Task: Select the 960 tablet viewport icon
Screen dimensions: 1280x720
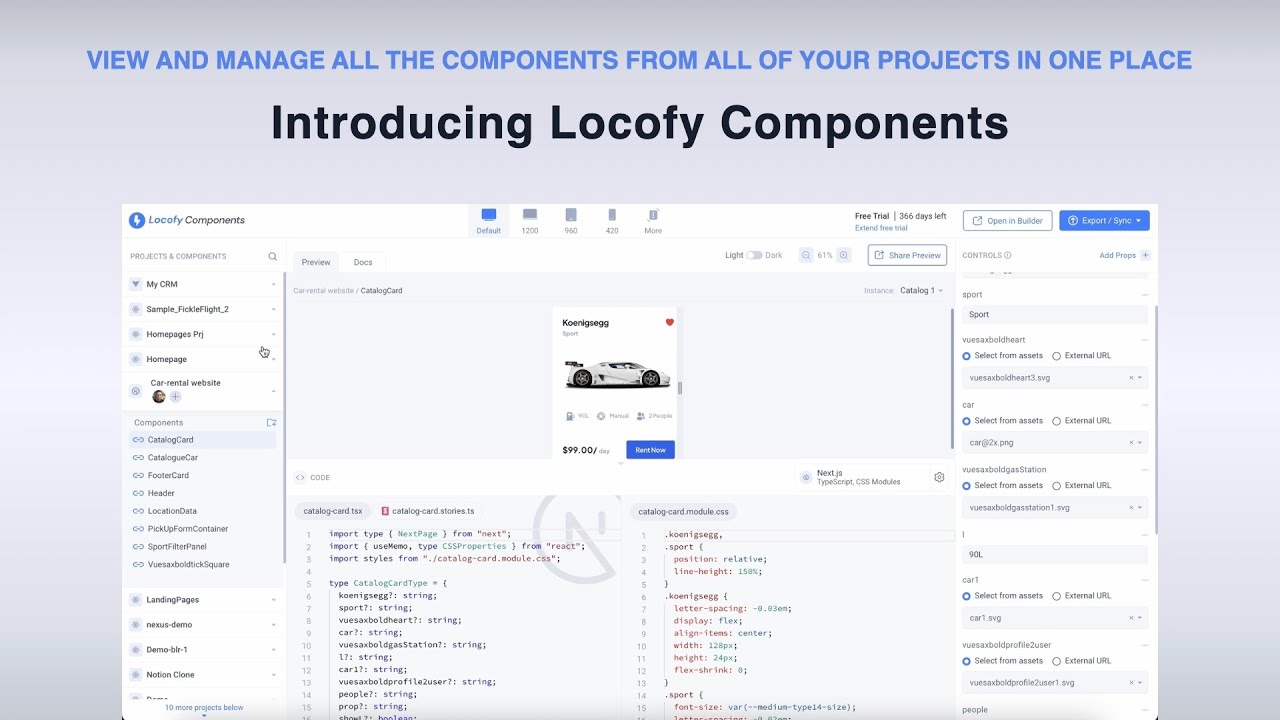Action: point(571,215)
